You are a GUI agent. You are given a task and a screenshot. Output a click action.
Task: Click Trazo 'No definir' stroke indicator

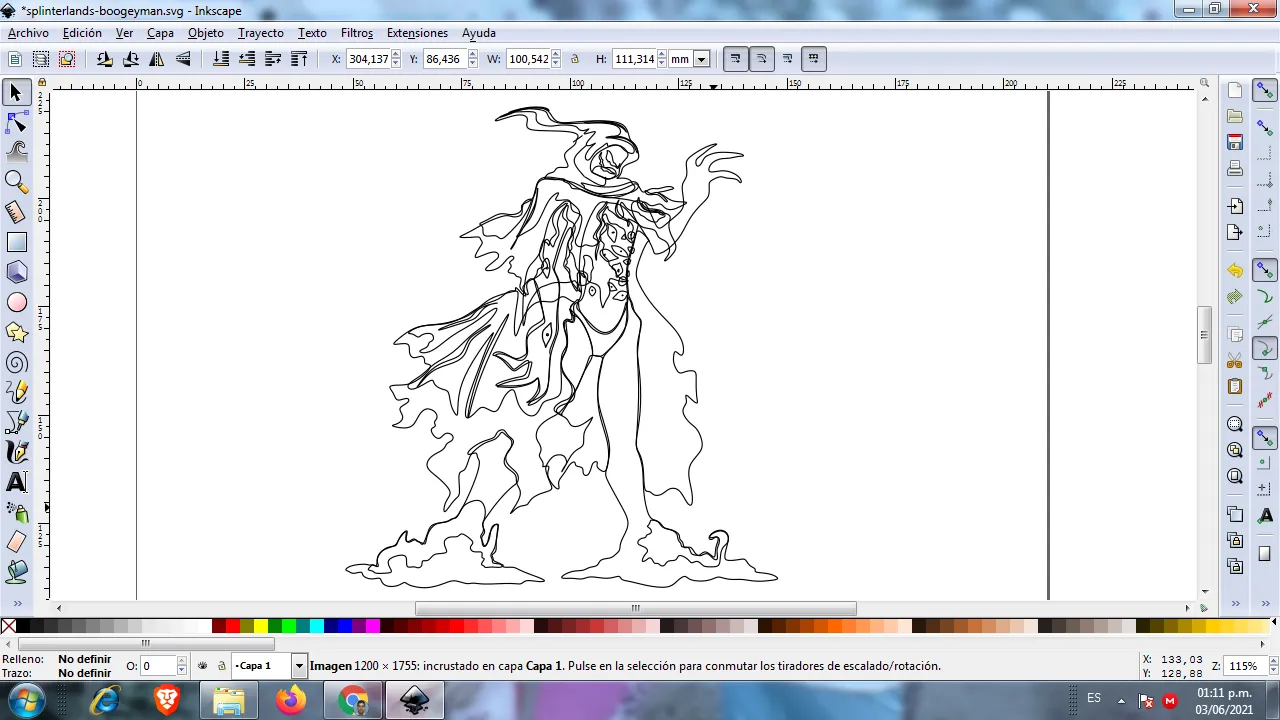[84, 673]
